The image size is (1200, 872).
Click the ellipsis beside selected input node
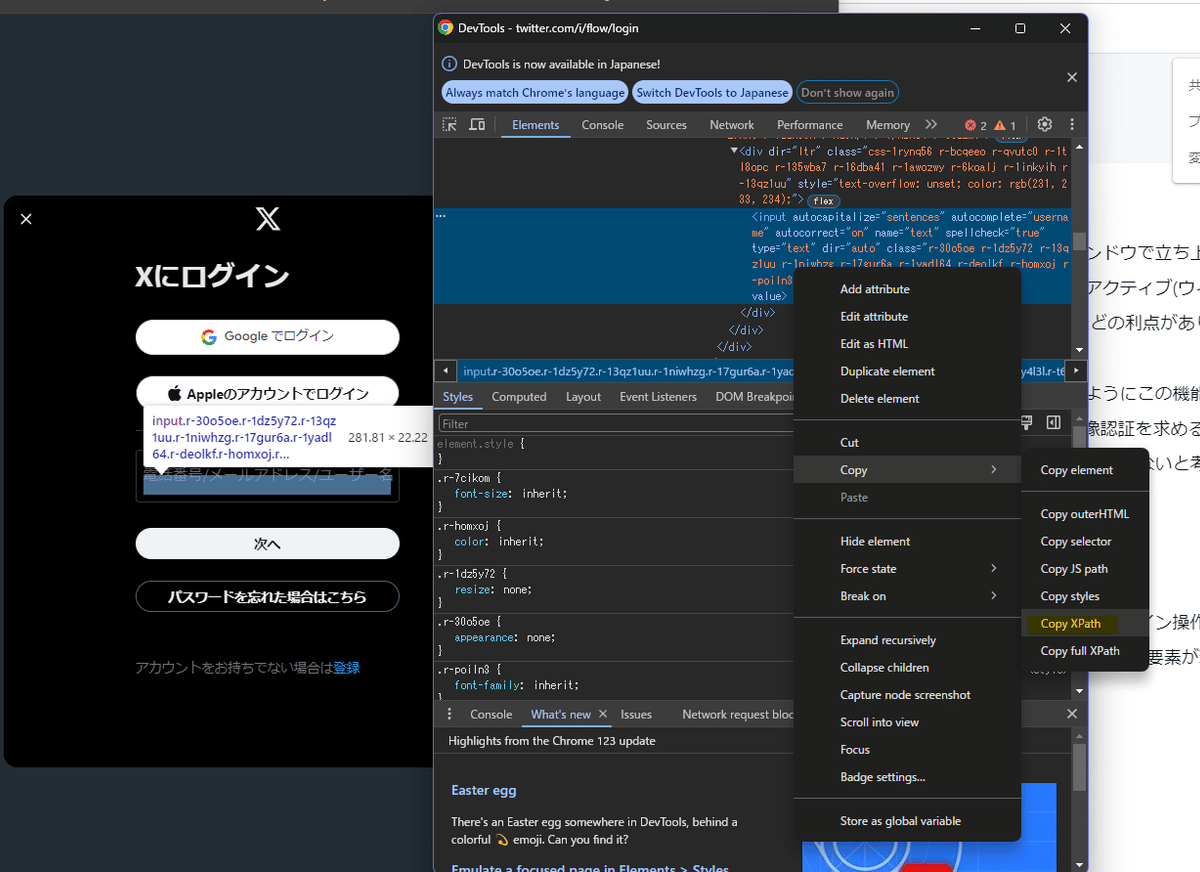coord(441,216)
